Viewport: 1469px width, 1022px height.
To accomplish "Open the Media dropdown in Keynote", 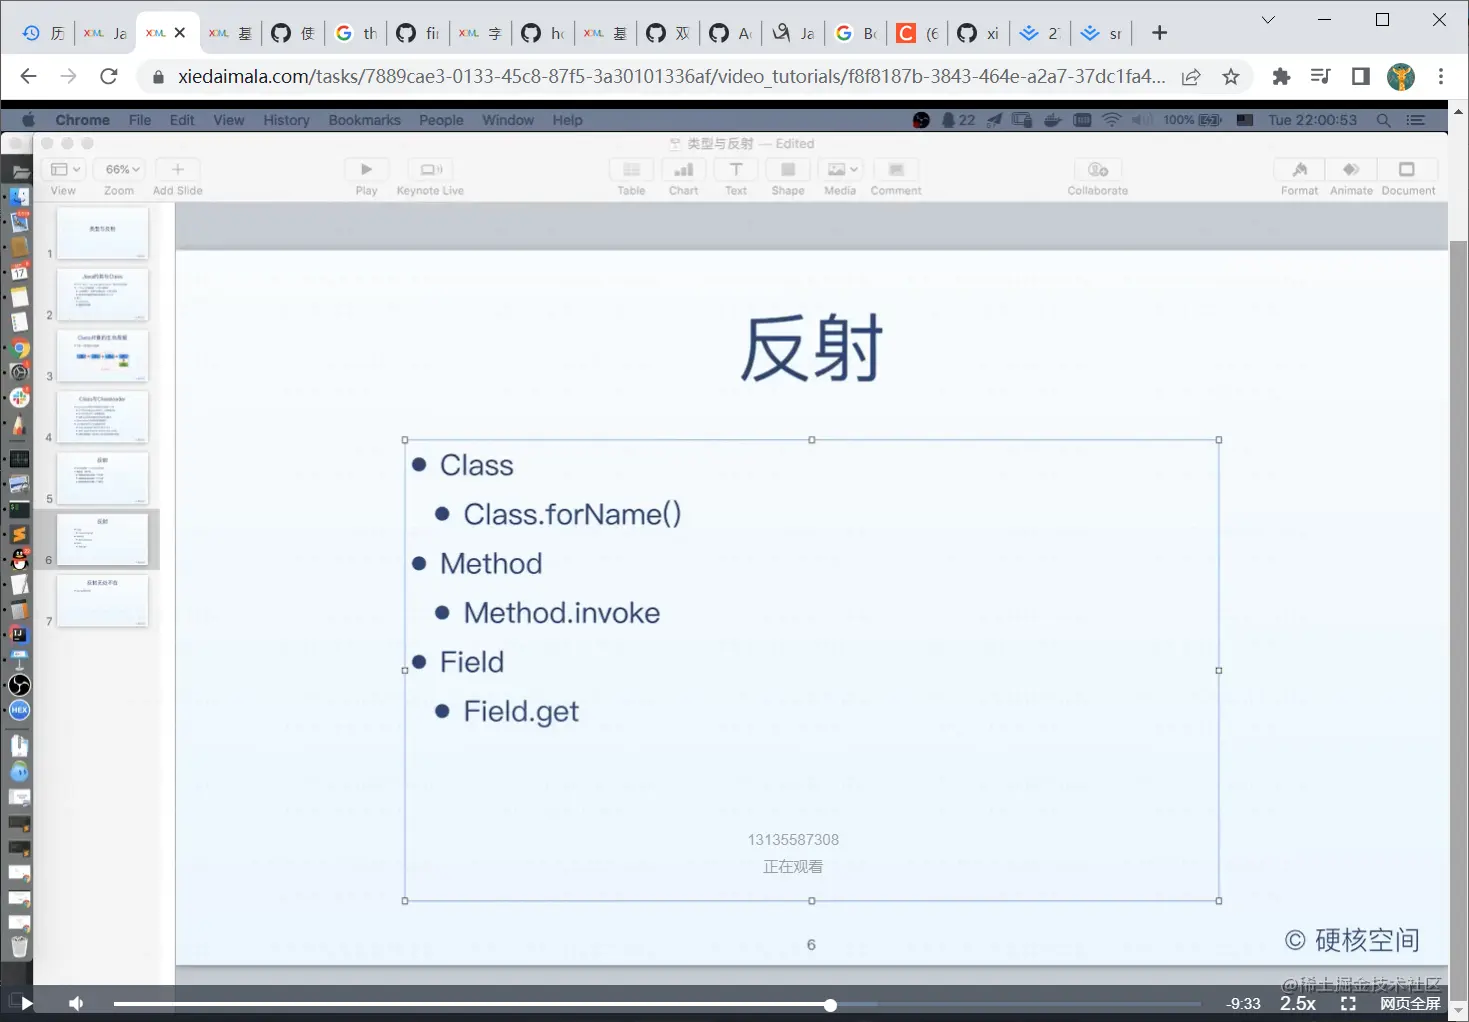I will [x=842, y=170].
